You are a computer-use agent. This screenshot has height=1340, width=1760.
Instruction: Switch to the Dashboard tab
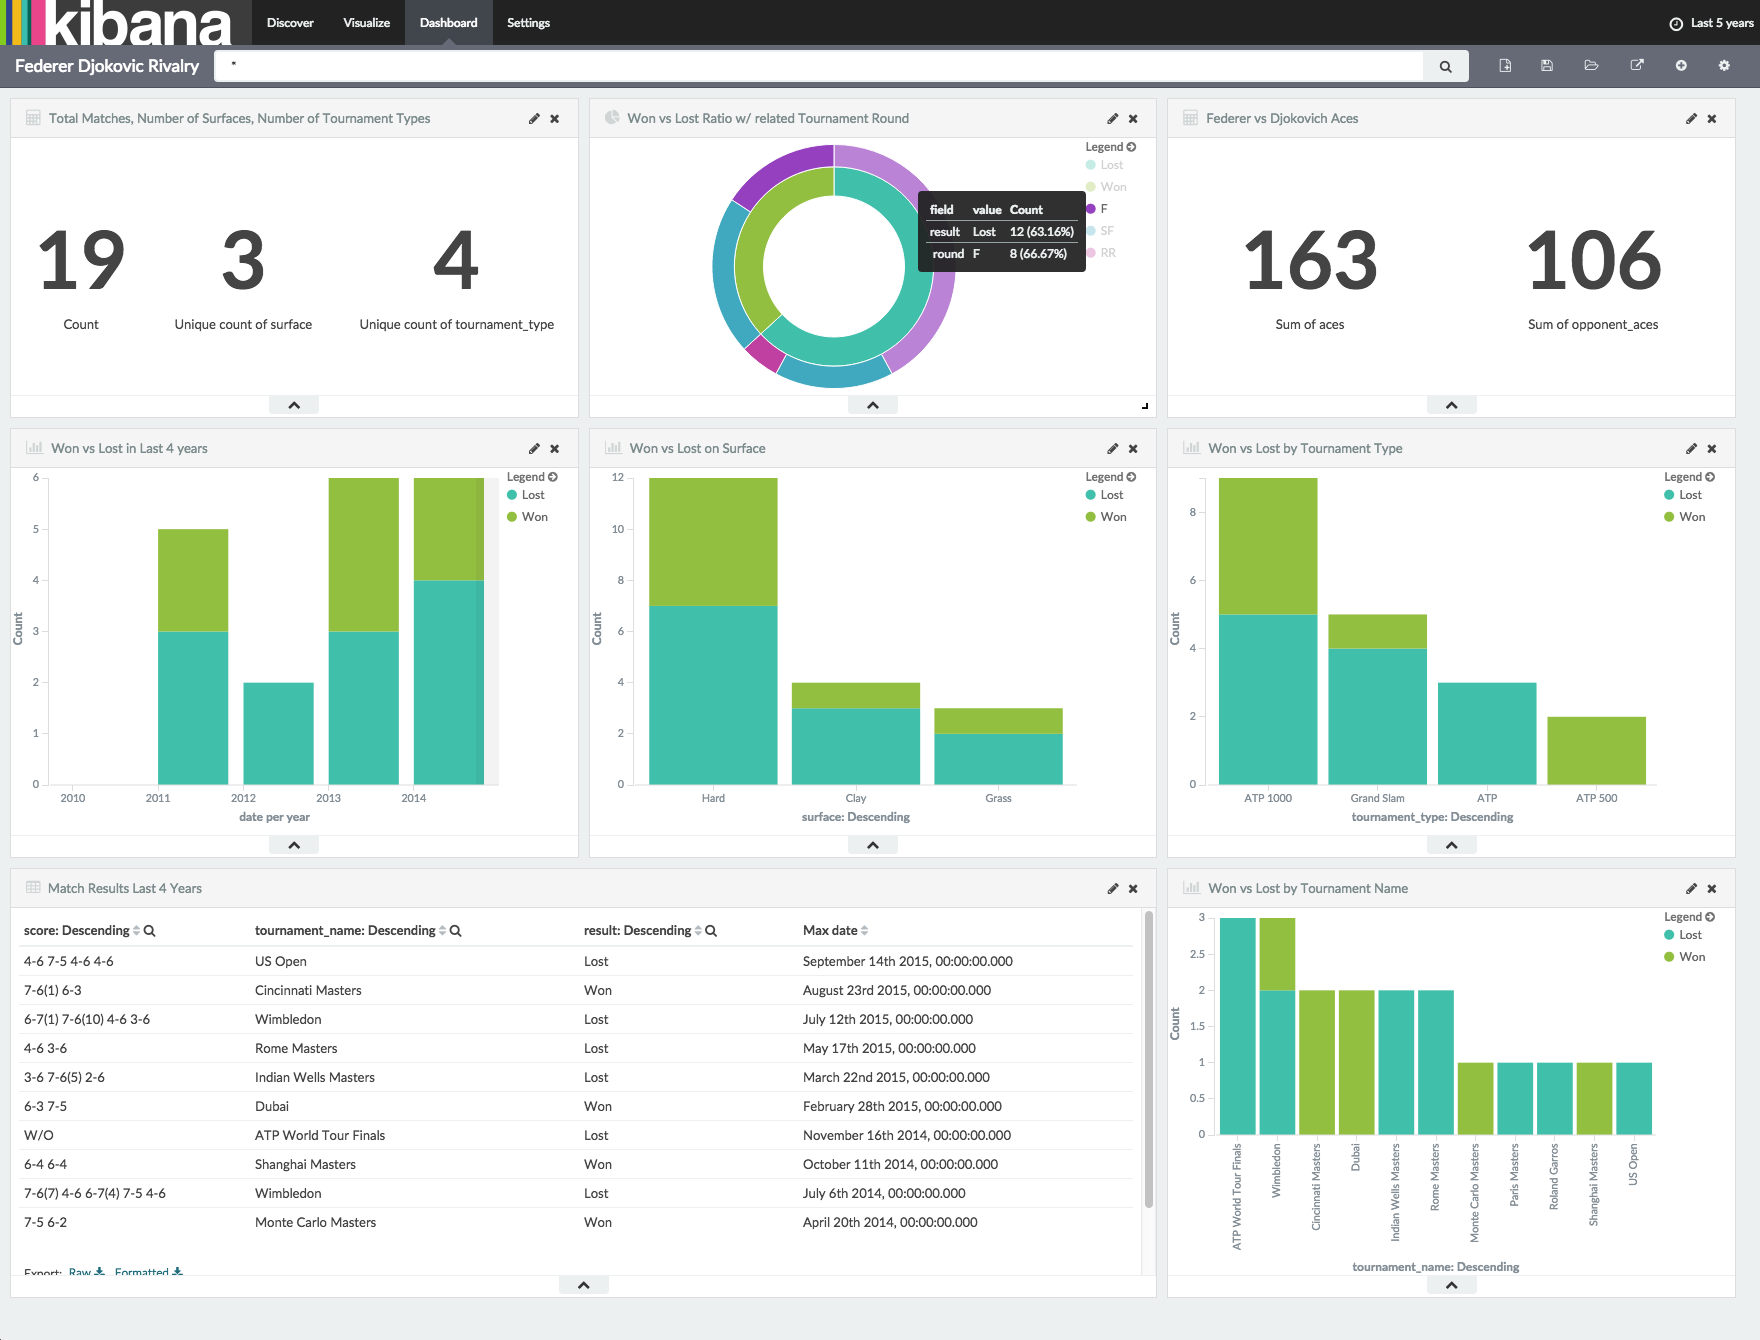coord(449,22)
